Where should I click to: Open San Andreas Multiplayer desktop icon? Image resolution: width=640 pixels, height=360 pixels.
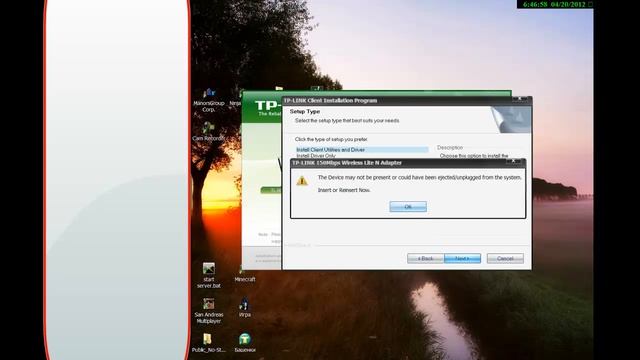tap(209, 311)
